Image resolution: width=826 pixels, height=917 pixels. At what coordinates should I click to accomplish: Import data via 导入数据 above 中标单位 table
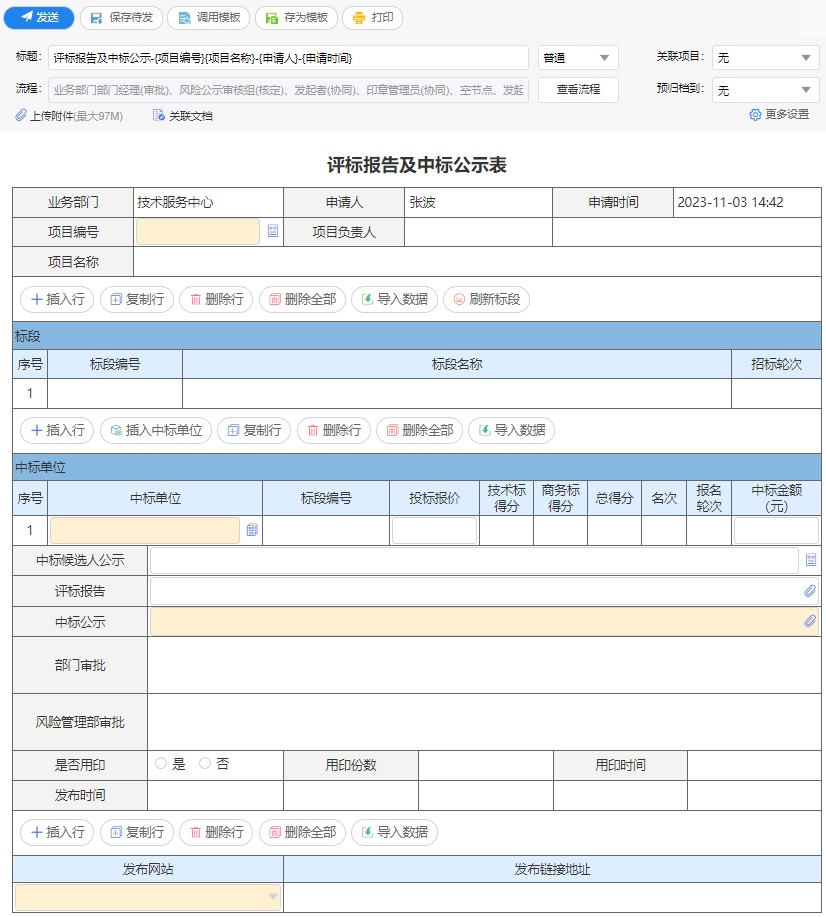(x=512, y=430)
